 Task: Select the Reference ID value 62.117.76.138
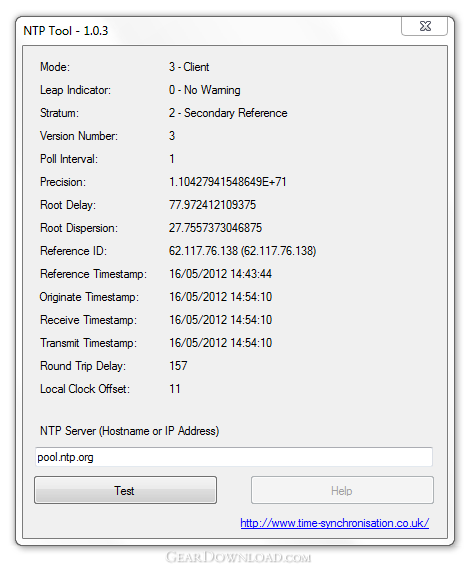(242, 251)
